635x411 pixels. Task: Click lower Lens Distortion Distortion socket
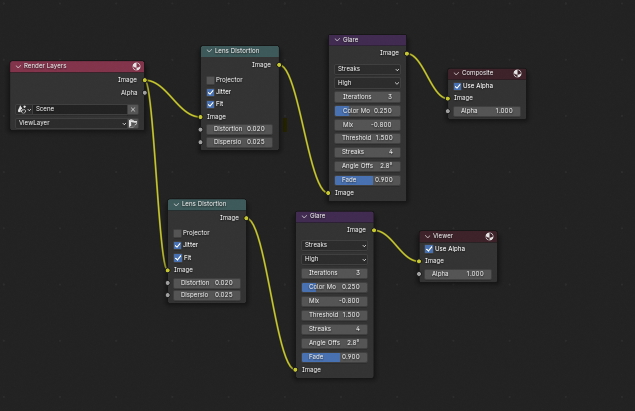tap(167, 283)
